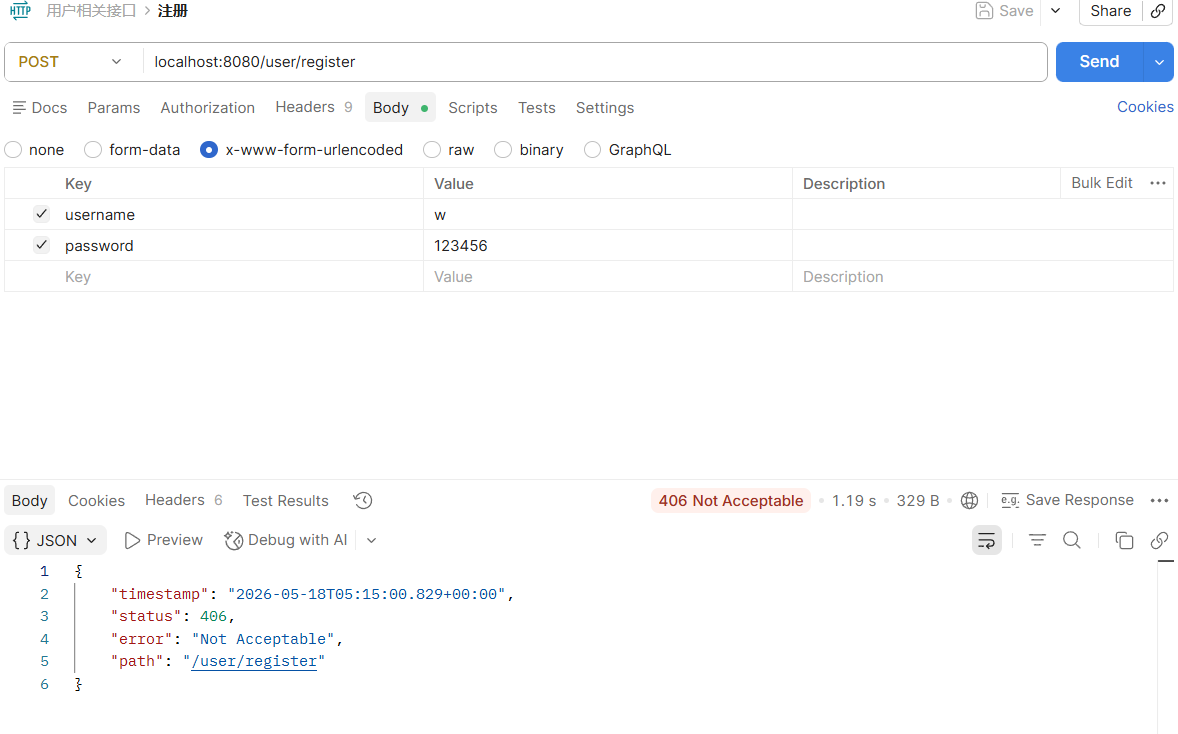
Task: Send the POST request
Action: click(1099, 62)
